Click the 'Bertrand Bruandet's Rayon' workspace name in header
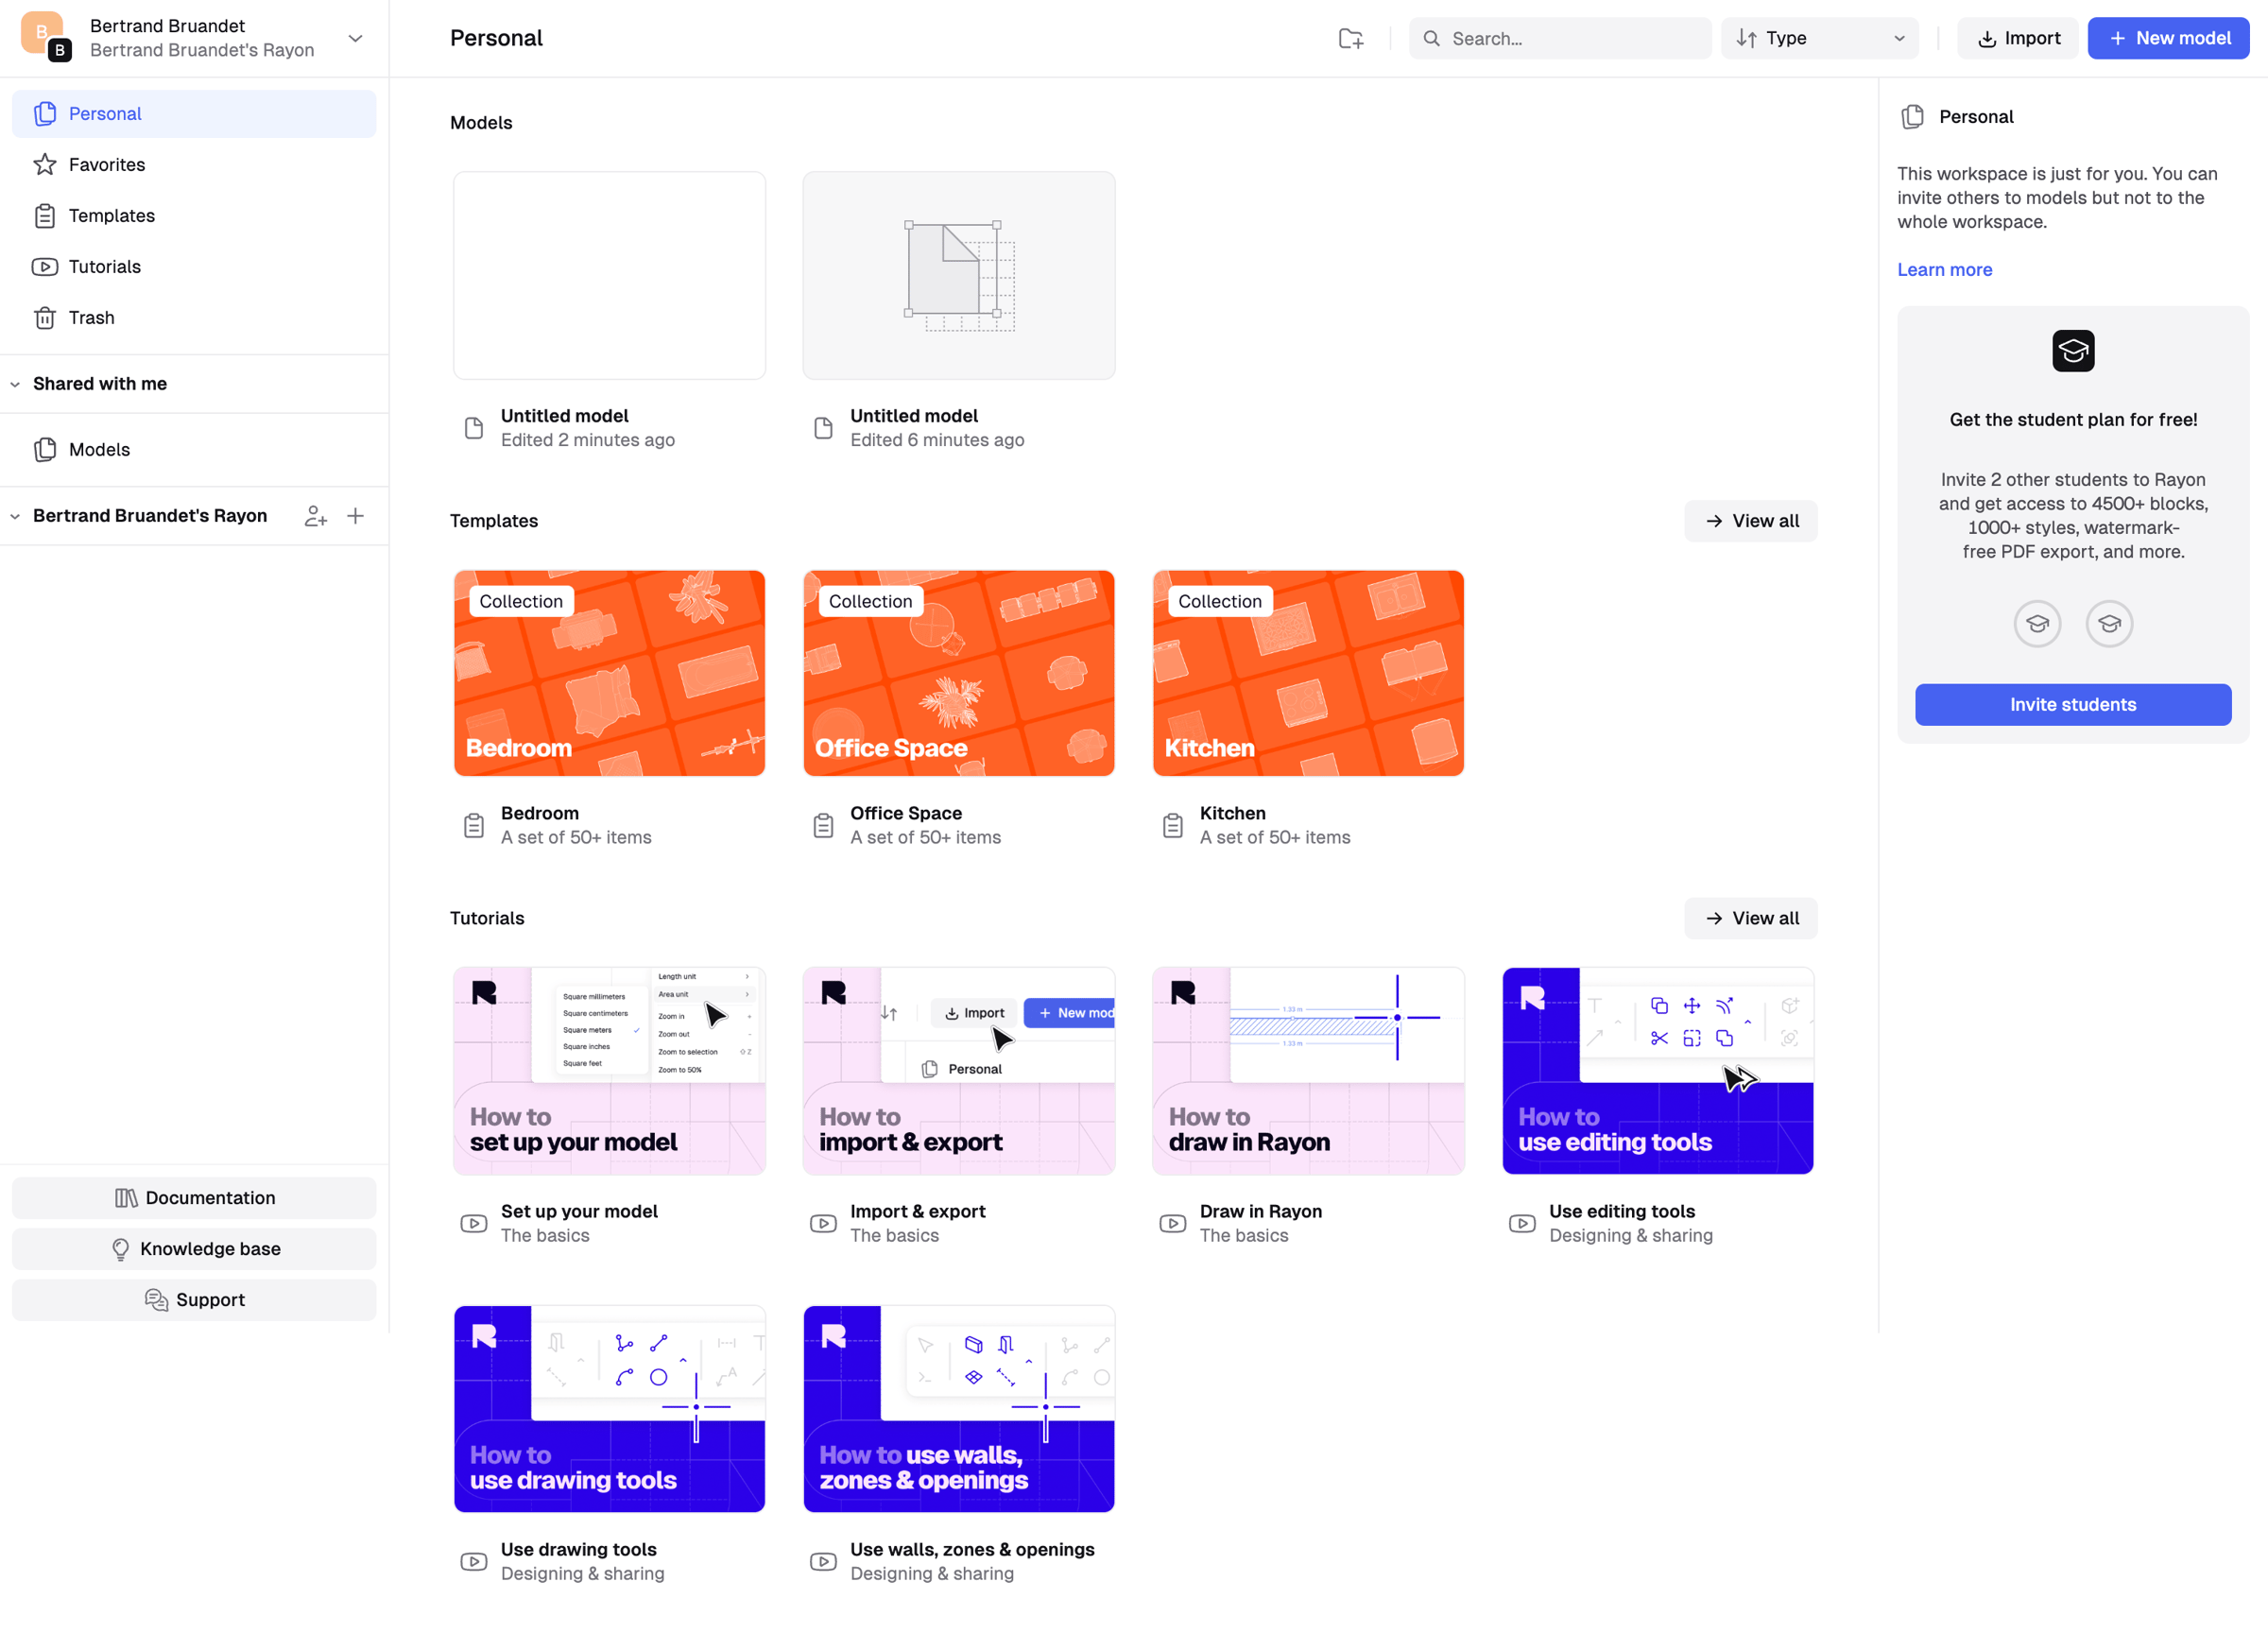The height and width of the screenshot is (1633, 2268). coord(202,50)
